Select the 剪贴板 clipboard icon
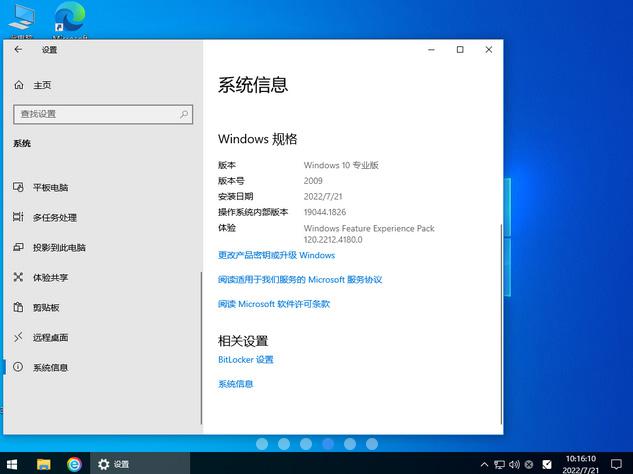This screenshot has height=474, width=633. pyautogui.click(x=18, y=307)
